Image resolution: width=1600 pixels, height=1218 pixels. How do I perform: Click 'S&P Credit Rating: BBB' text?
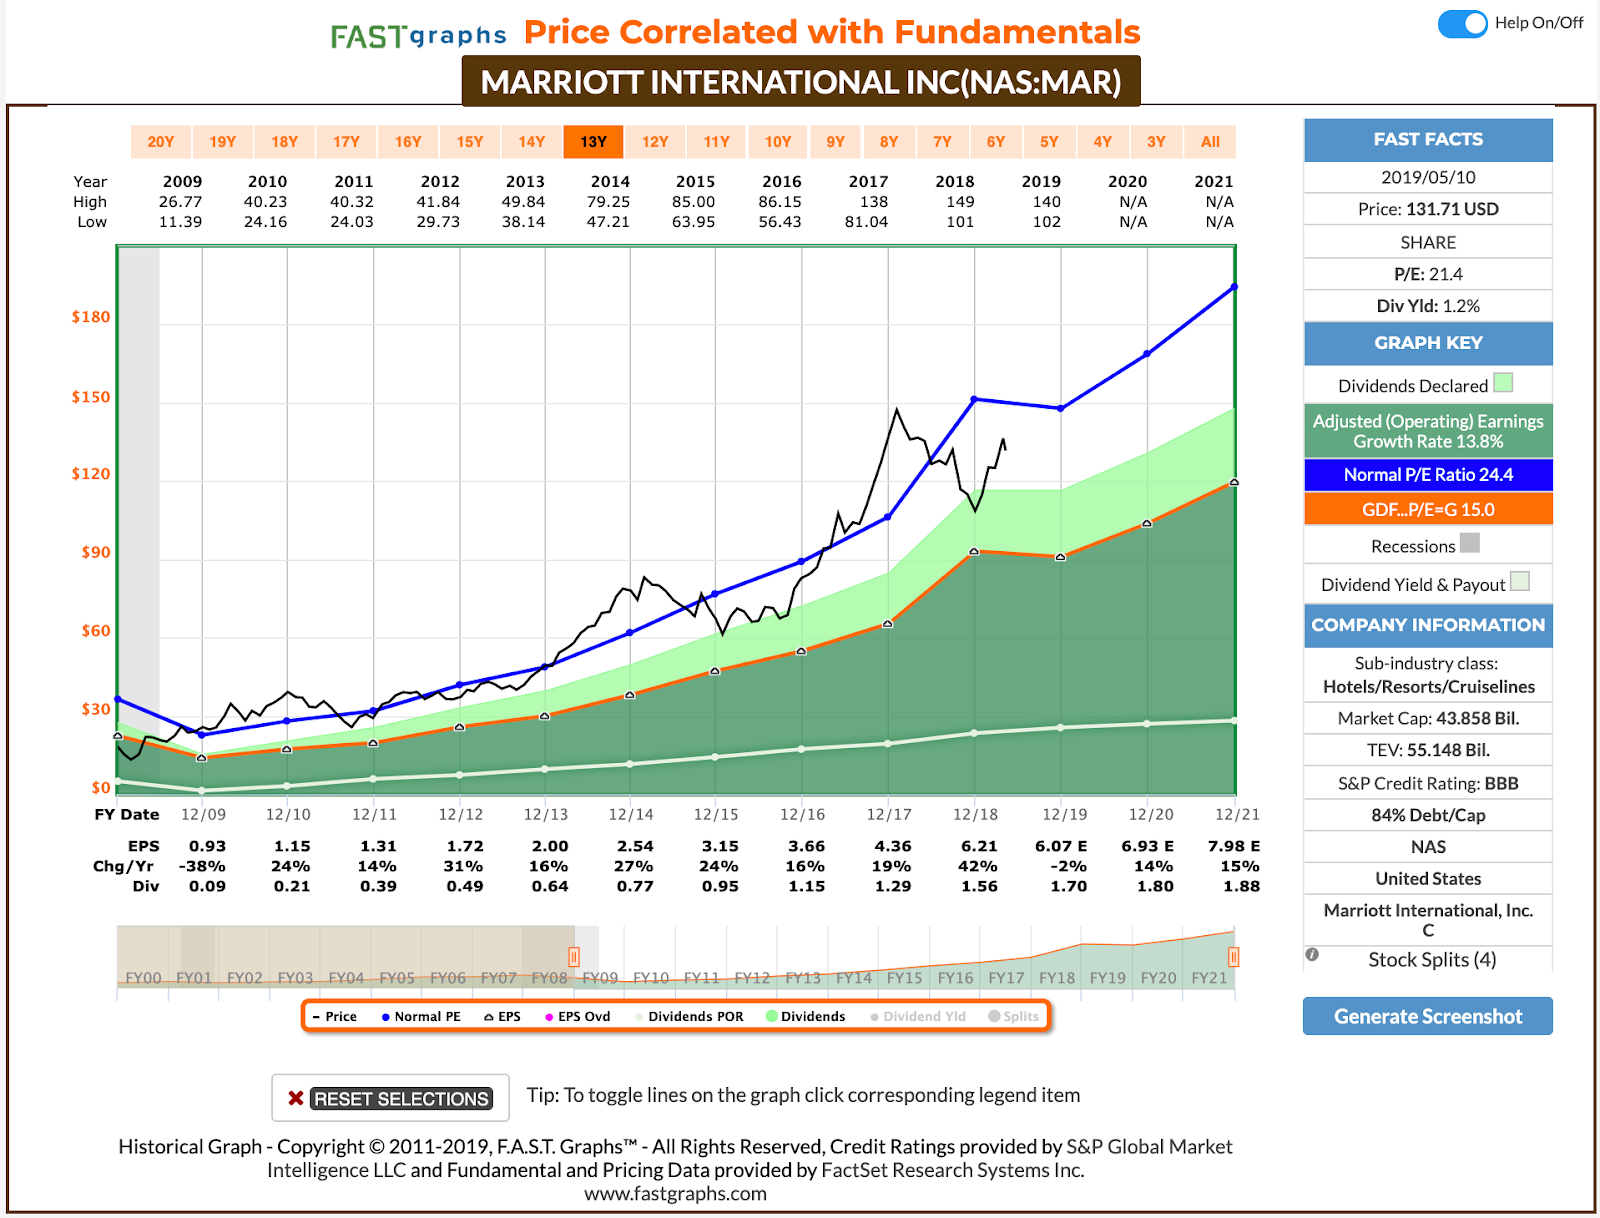click(1428, 783)
